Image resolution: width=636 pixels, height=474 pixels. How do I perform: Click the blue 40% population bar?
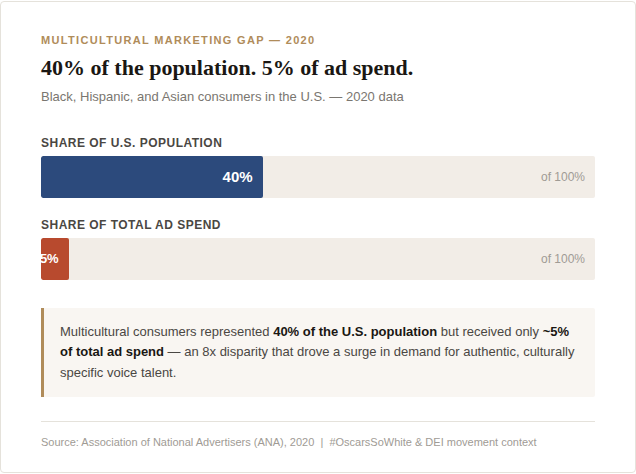click(152, 177)
